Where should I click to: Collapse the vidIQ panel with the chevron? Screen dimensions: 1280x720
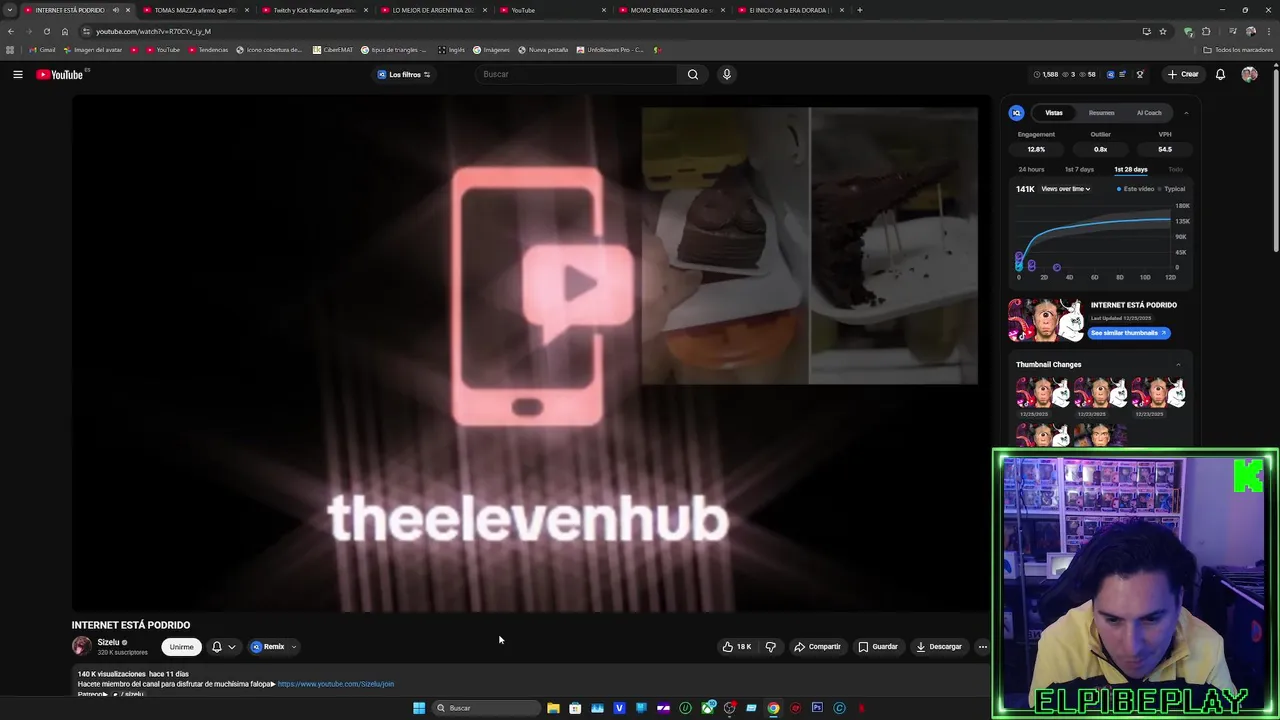(x=1186, y=113)
